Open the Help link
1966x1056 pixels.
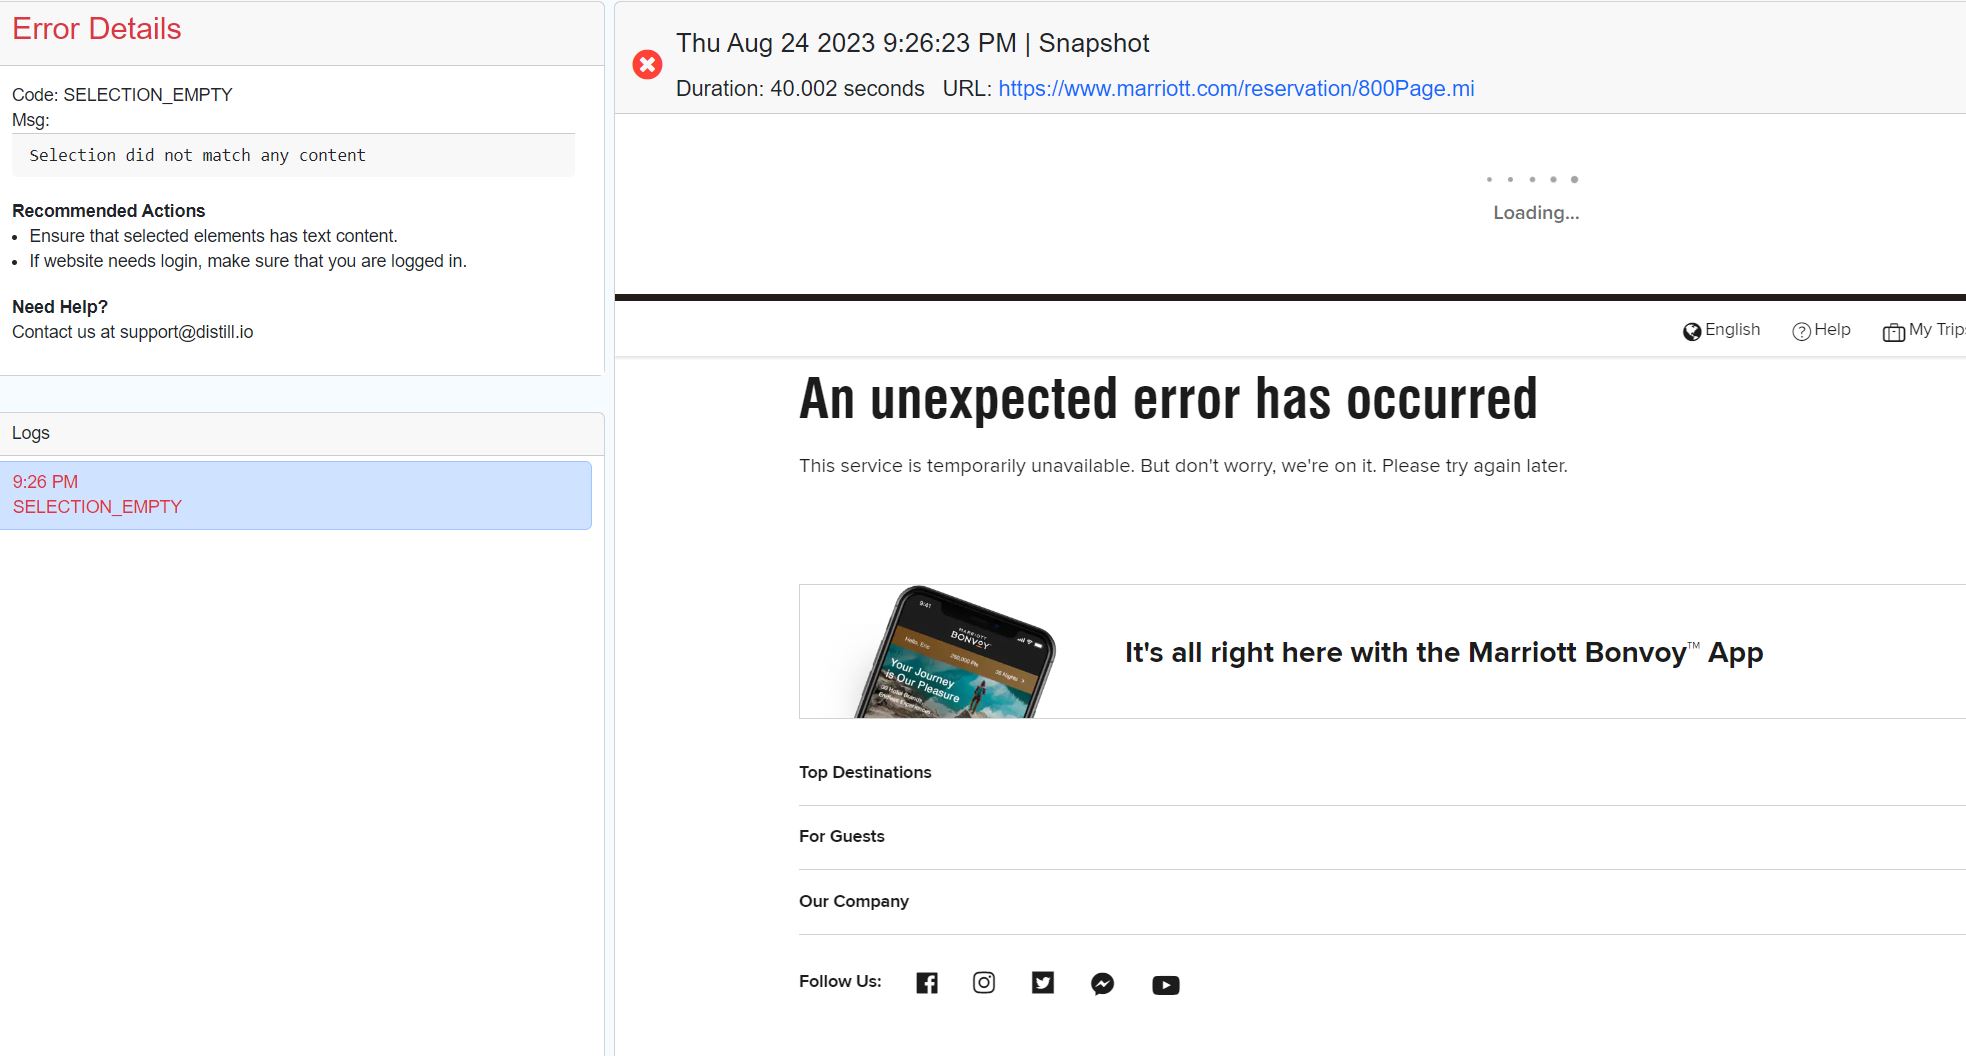point(1832,330)
